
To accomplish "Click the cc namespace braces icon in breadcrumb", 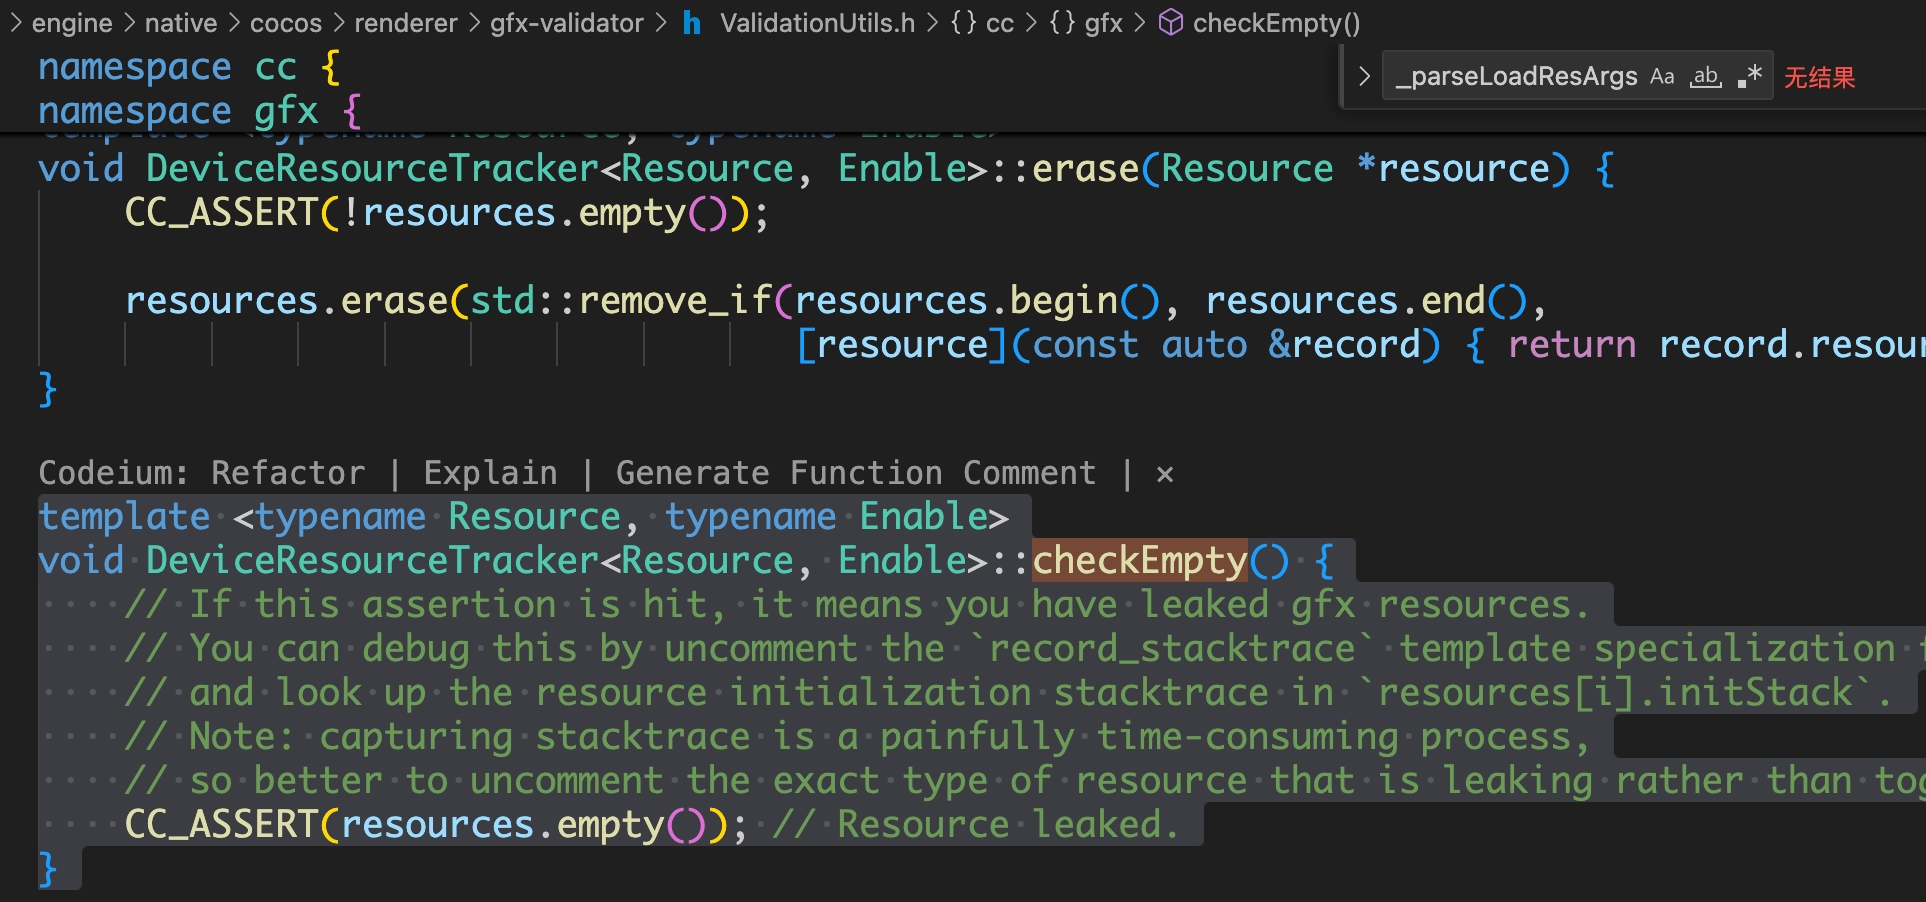I will (964, 23).
